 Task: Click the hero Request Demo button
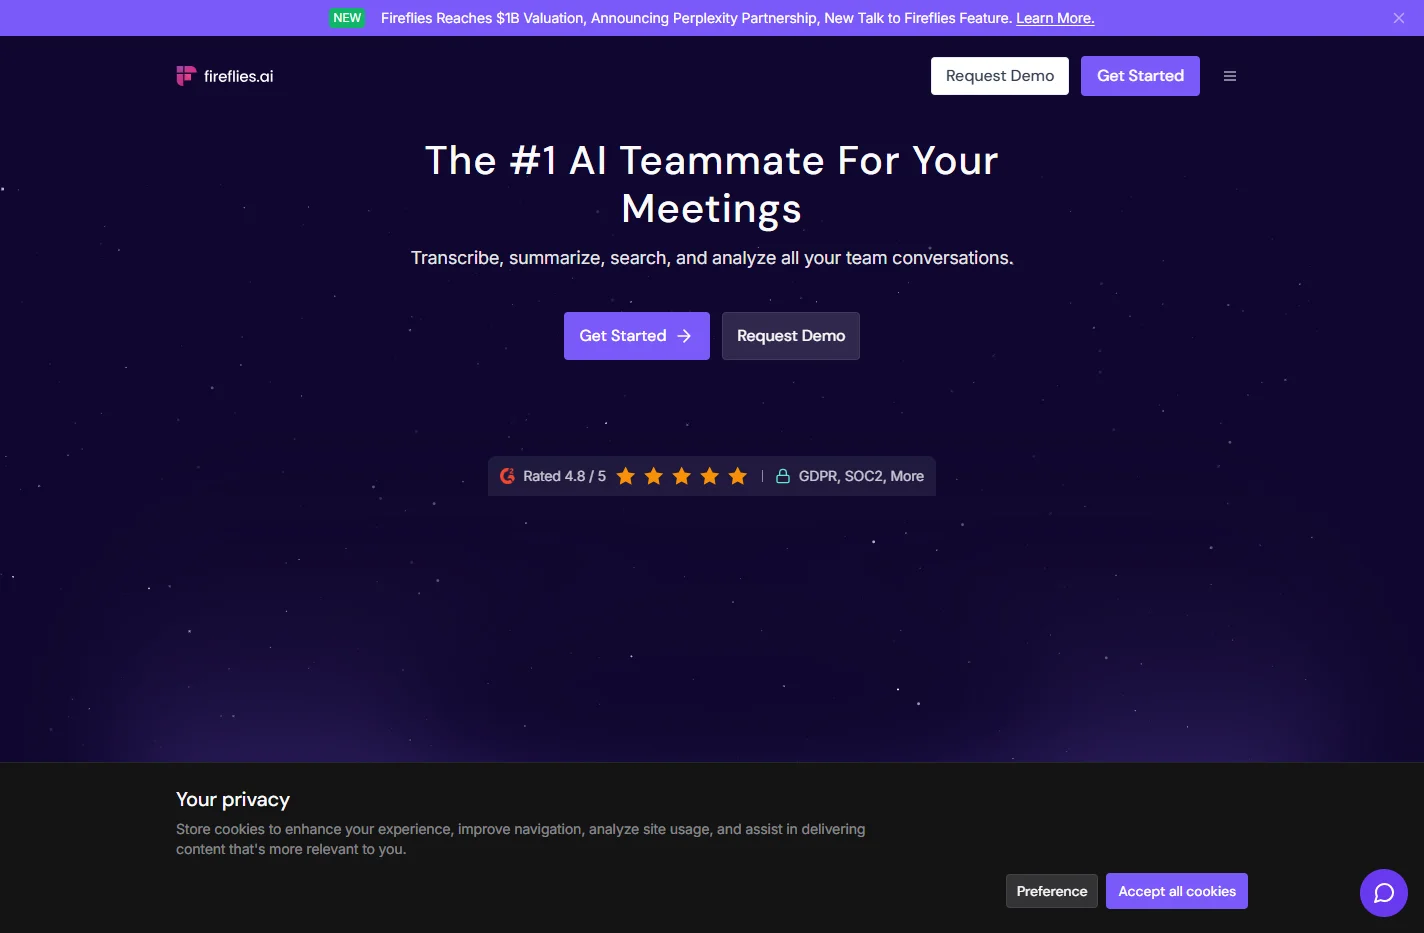click(791, 336)
